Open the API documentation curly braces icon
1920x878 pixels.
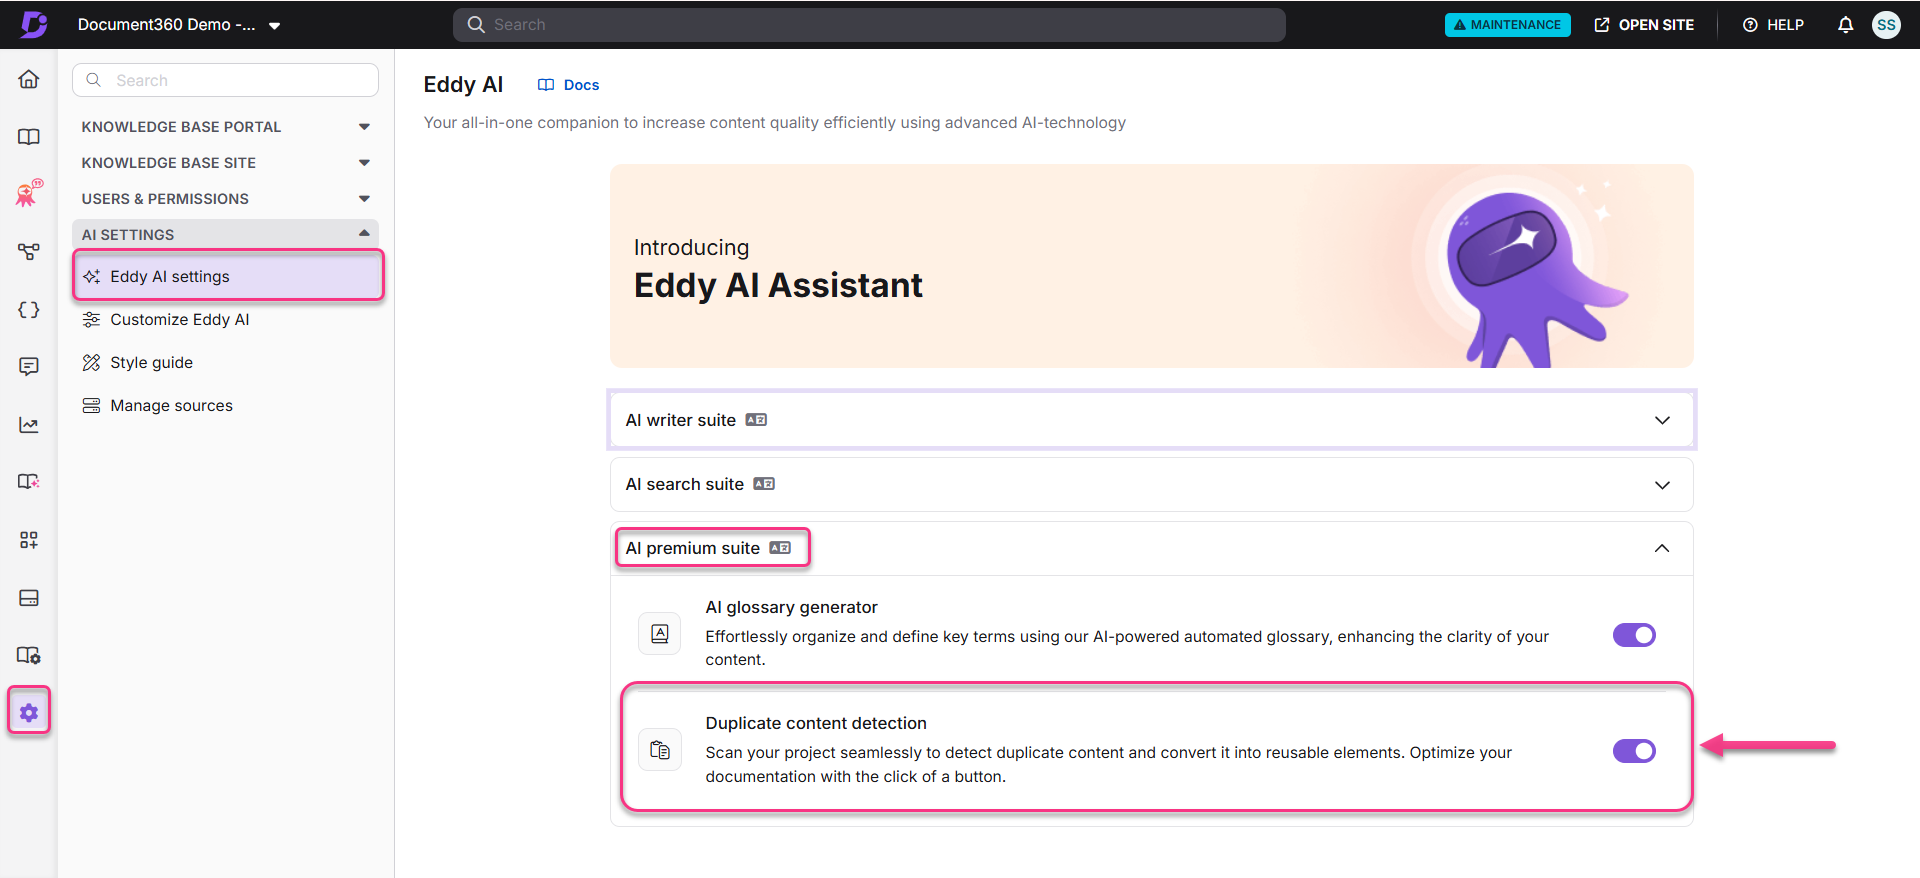pos(29,310)
